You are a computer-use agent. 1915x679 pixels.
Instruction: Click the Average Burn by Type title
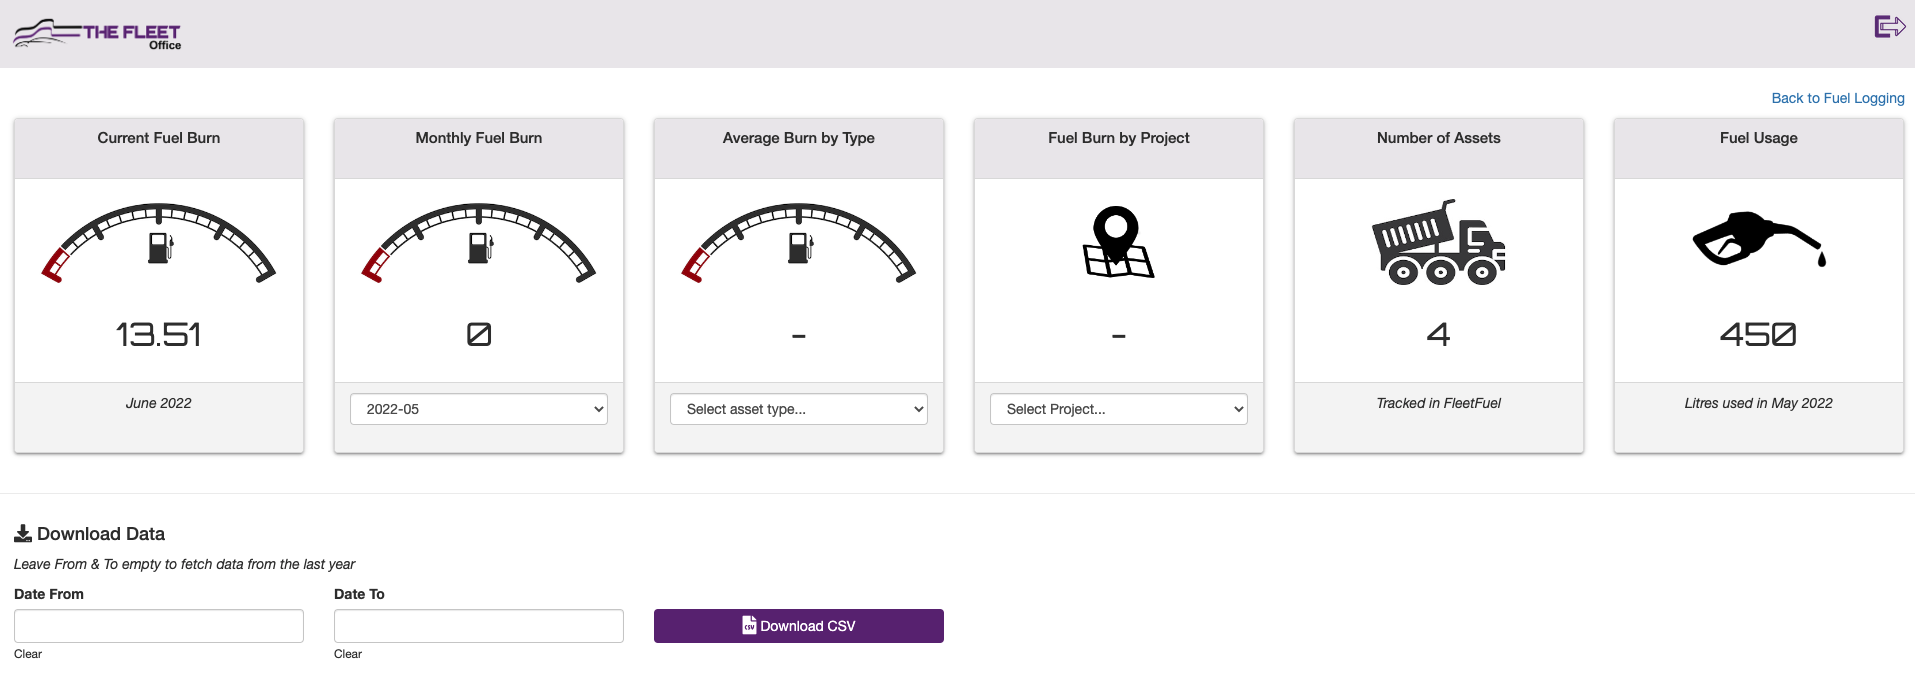tap(799, 138)
